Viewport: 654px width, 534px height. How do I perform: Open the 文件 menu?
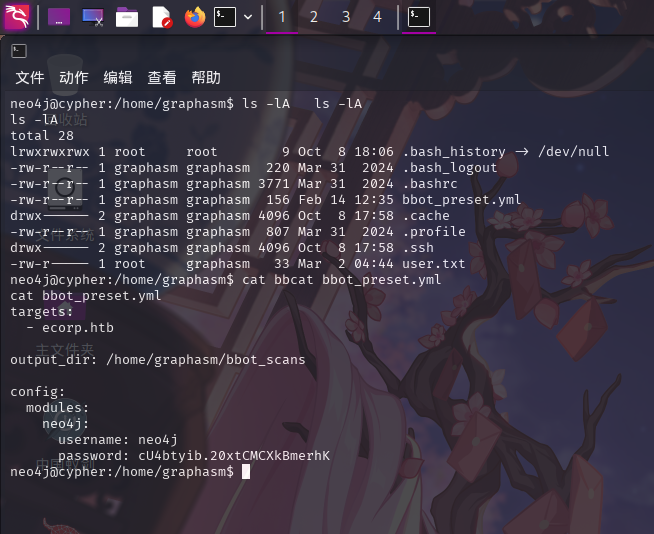30,78
